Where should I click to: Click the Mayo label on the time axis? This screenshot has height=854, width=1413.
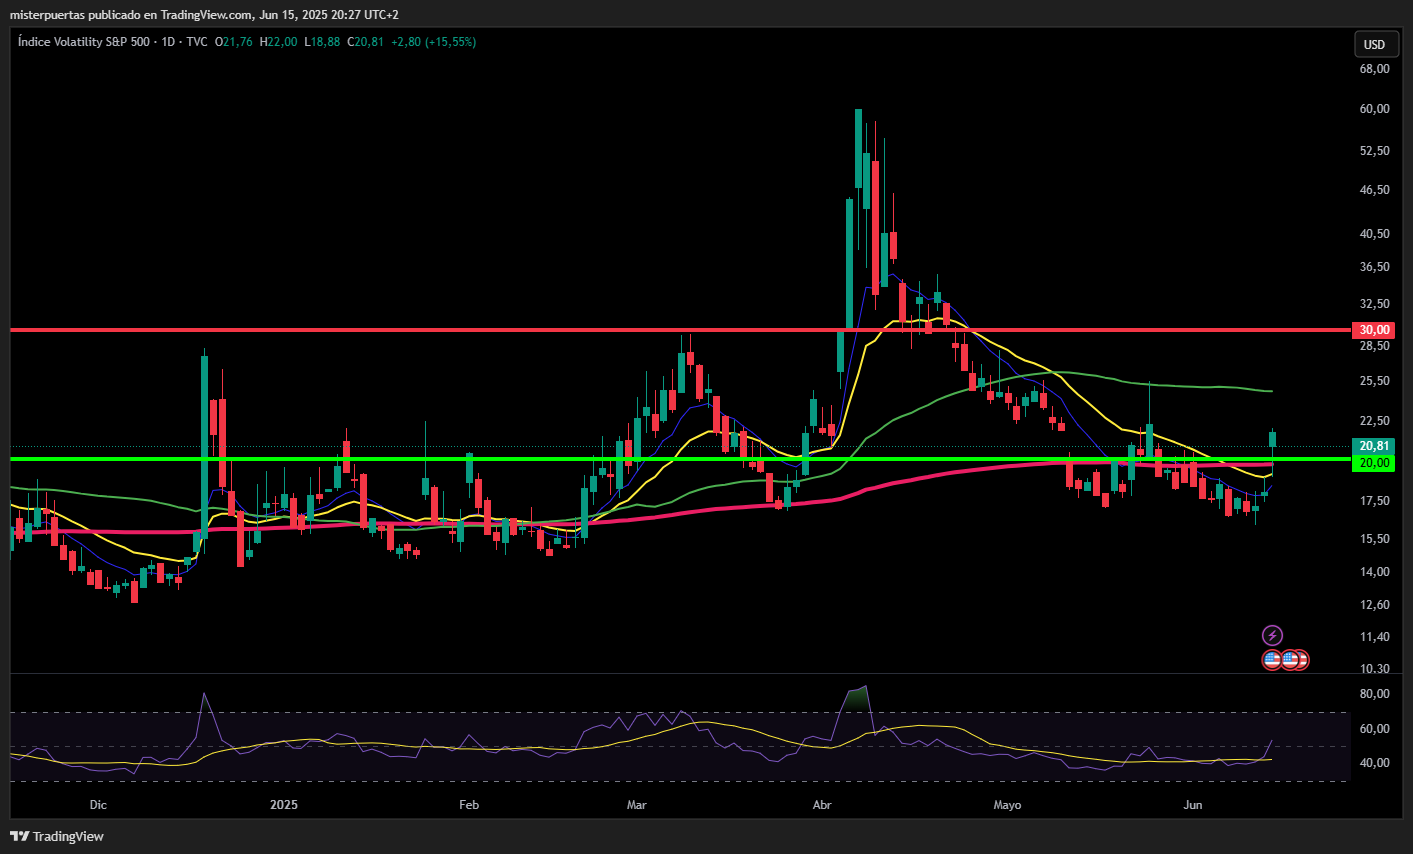1007,805
